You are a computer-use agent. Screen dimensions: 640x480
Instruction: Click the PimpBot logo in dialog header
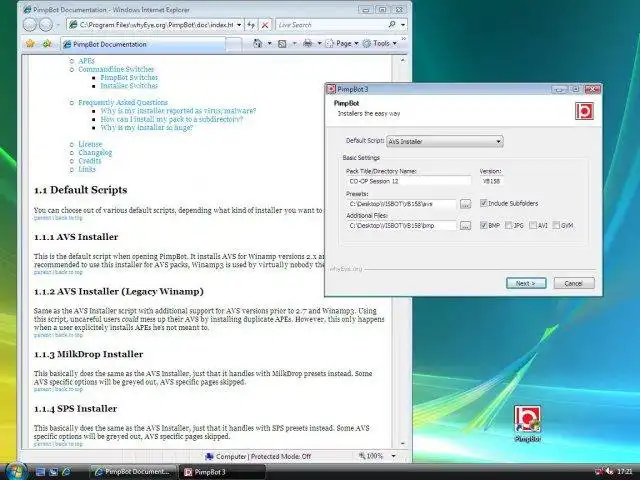click(584, 111)
